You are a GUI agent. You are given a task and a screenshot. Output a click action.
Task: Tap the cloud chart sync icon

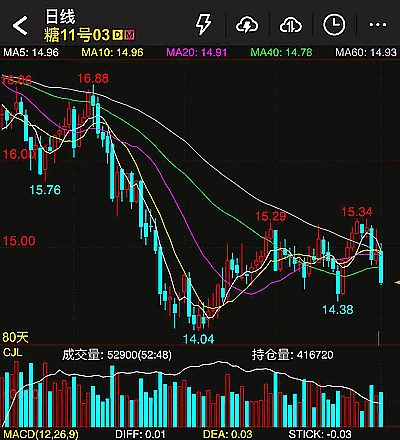click(290, 25)
